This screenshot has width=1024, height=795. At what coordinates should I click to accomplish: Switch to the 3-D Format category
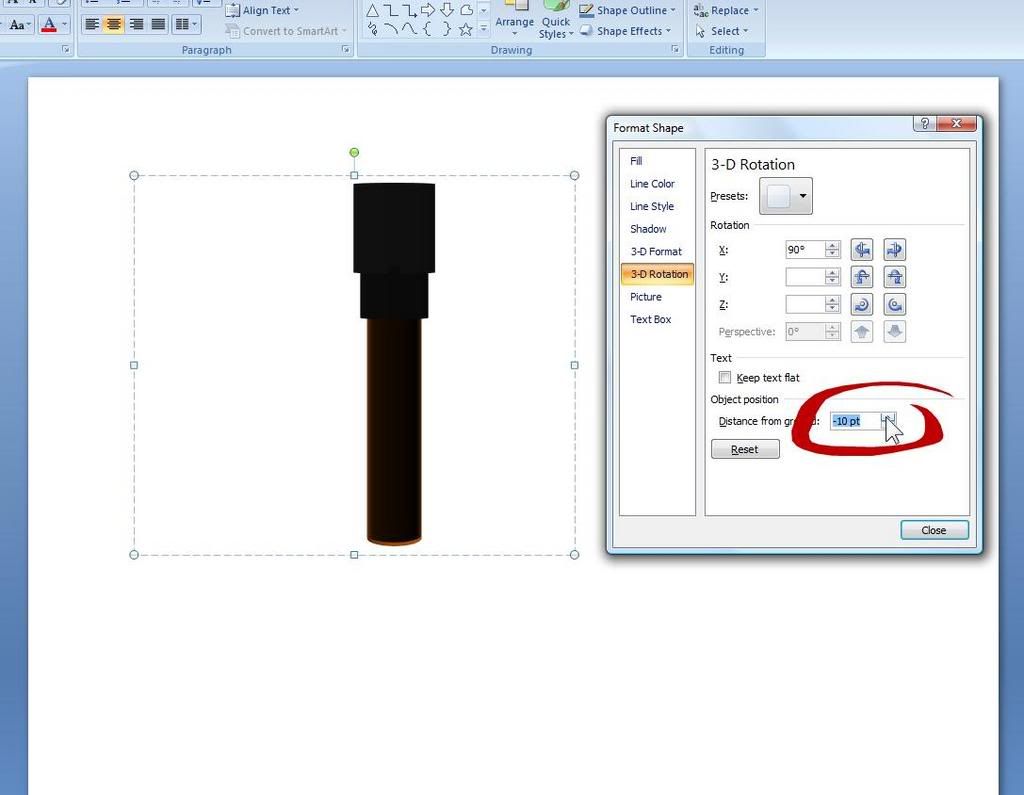click(x=656, y=251)
